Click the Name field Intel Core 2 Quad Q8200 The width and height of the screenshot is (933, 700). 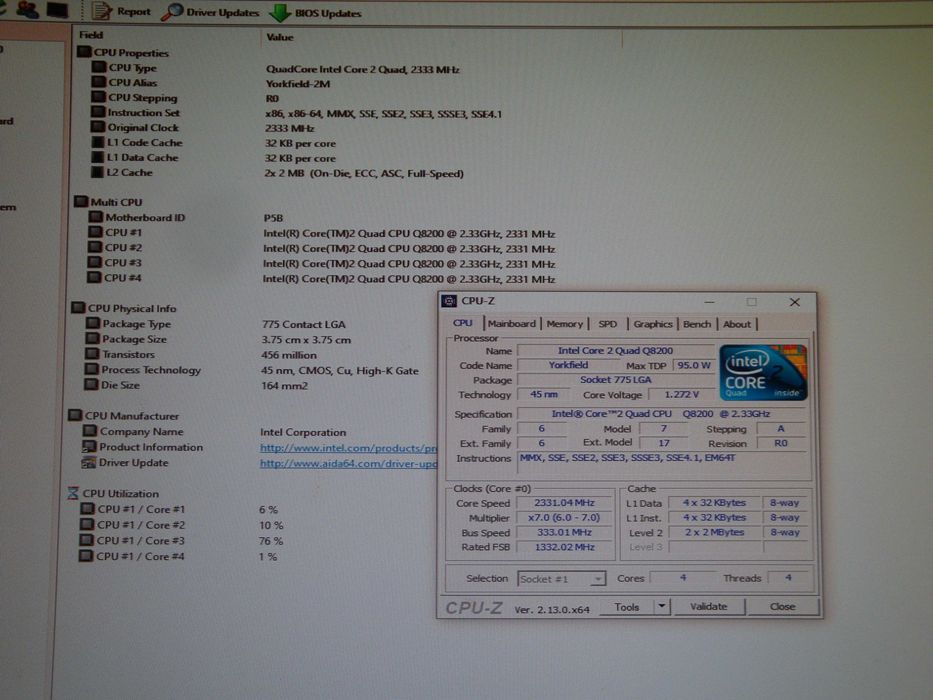[x=616, y=351]
